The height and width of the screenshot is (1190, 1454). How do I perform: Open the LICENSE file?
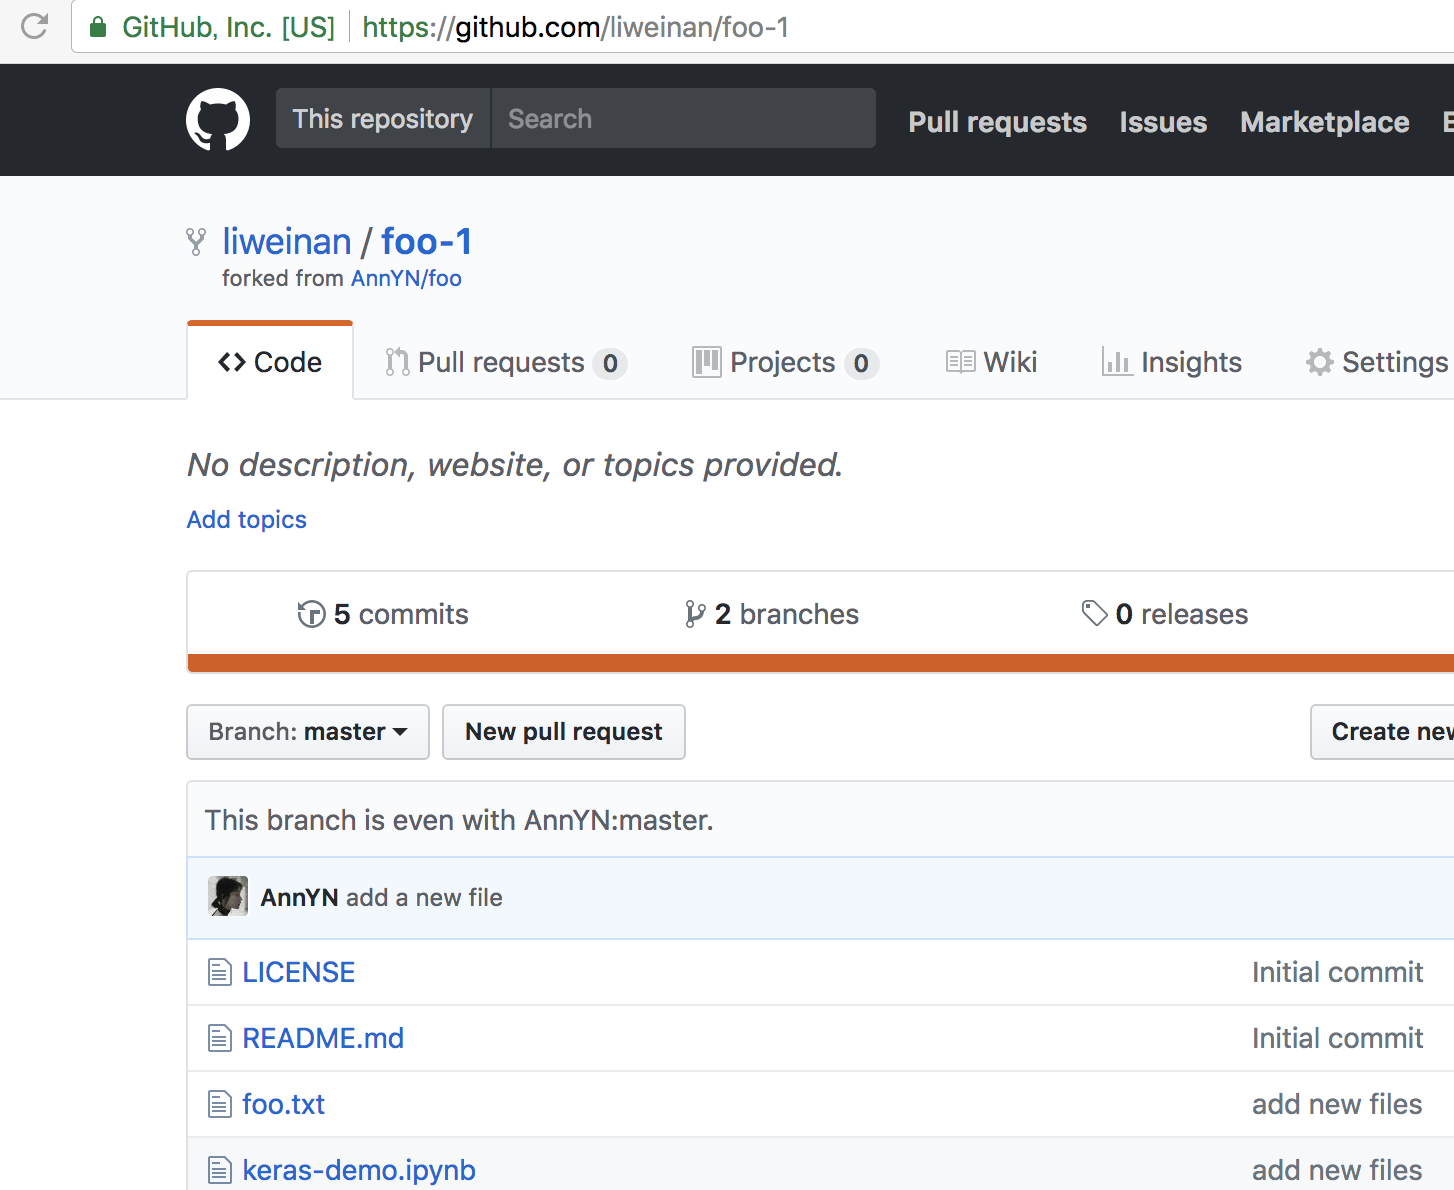tap(299, 972)
